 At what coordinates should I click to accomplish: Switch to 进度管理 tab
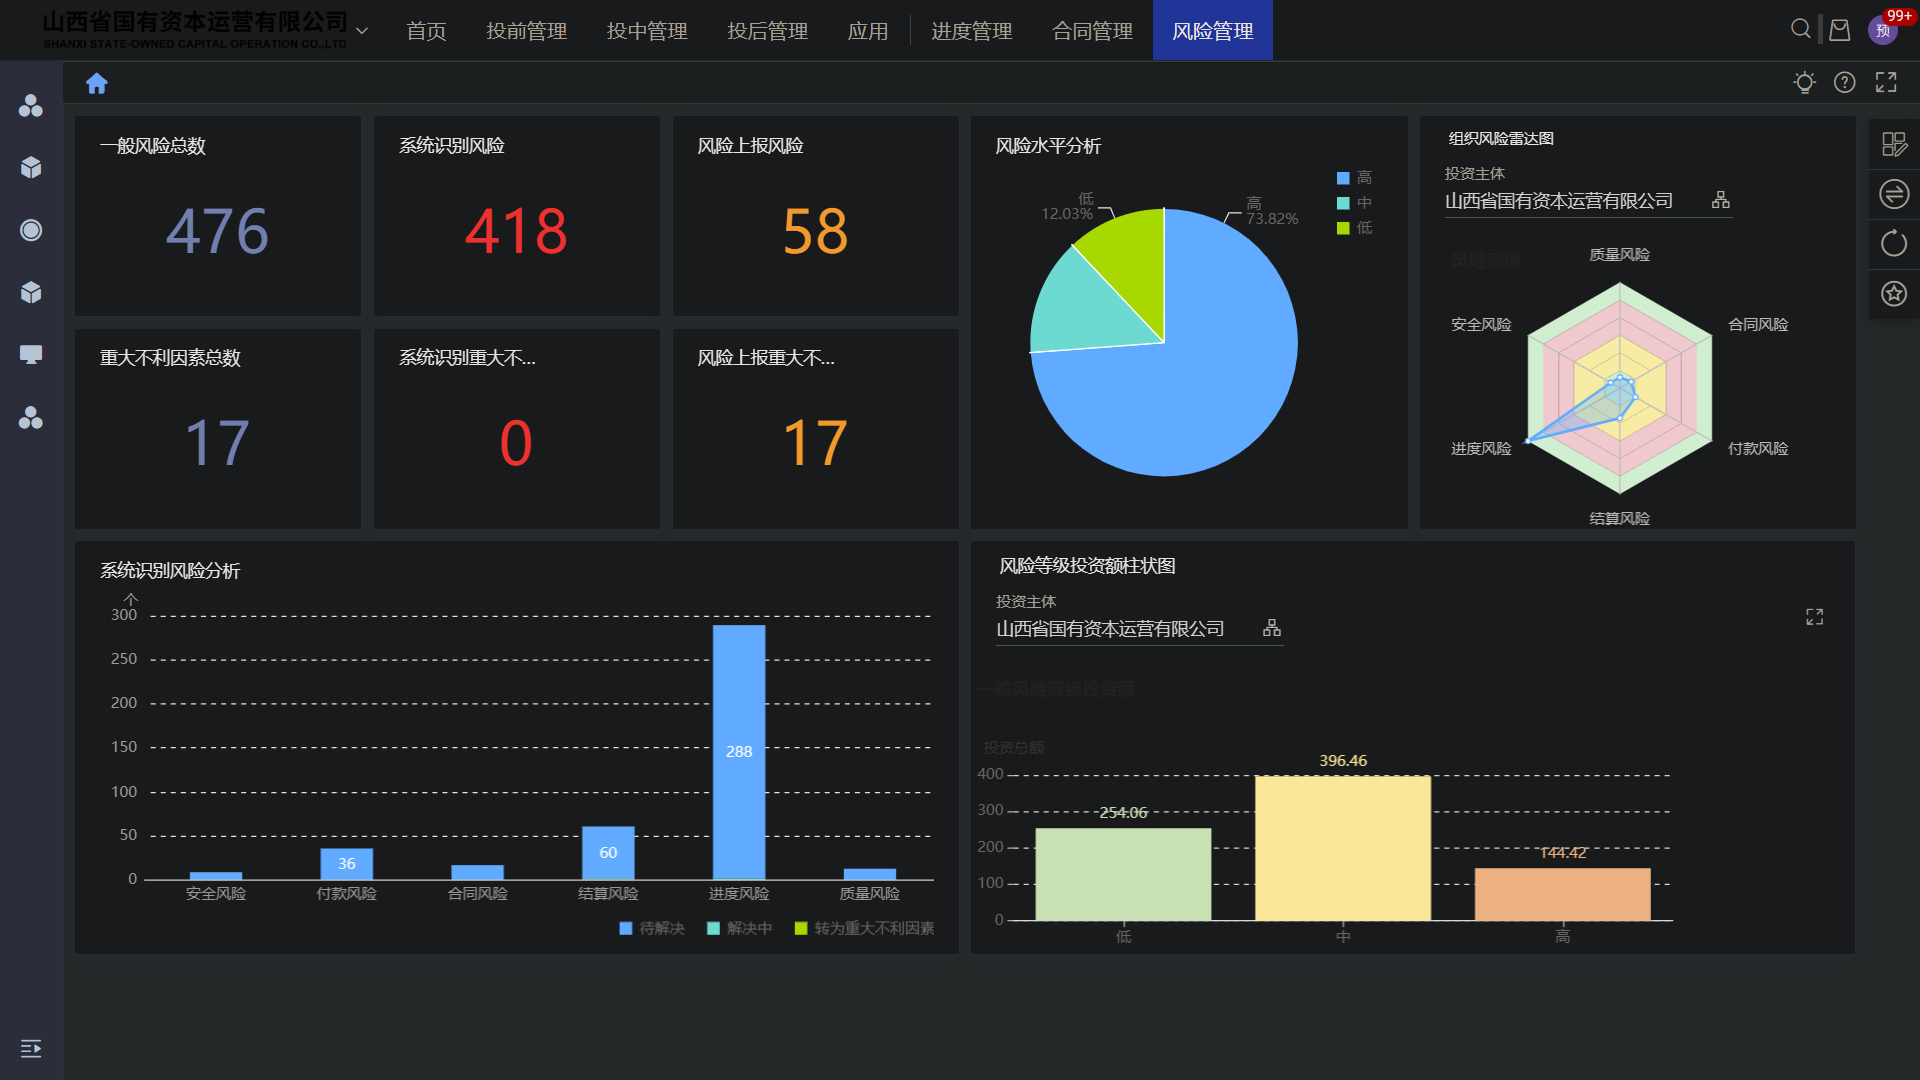(971, 31)
